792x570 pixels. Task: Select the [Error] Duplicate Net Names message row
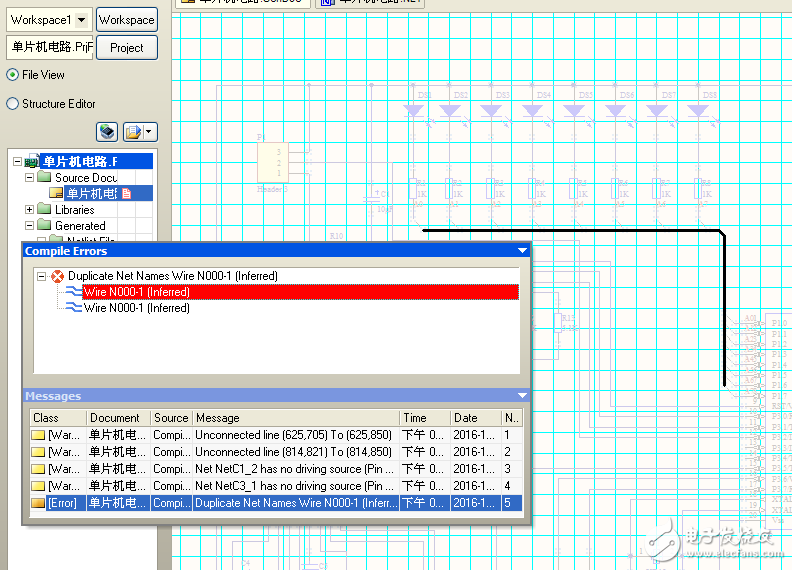pos(276,503)
